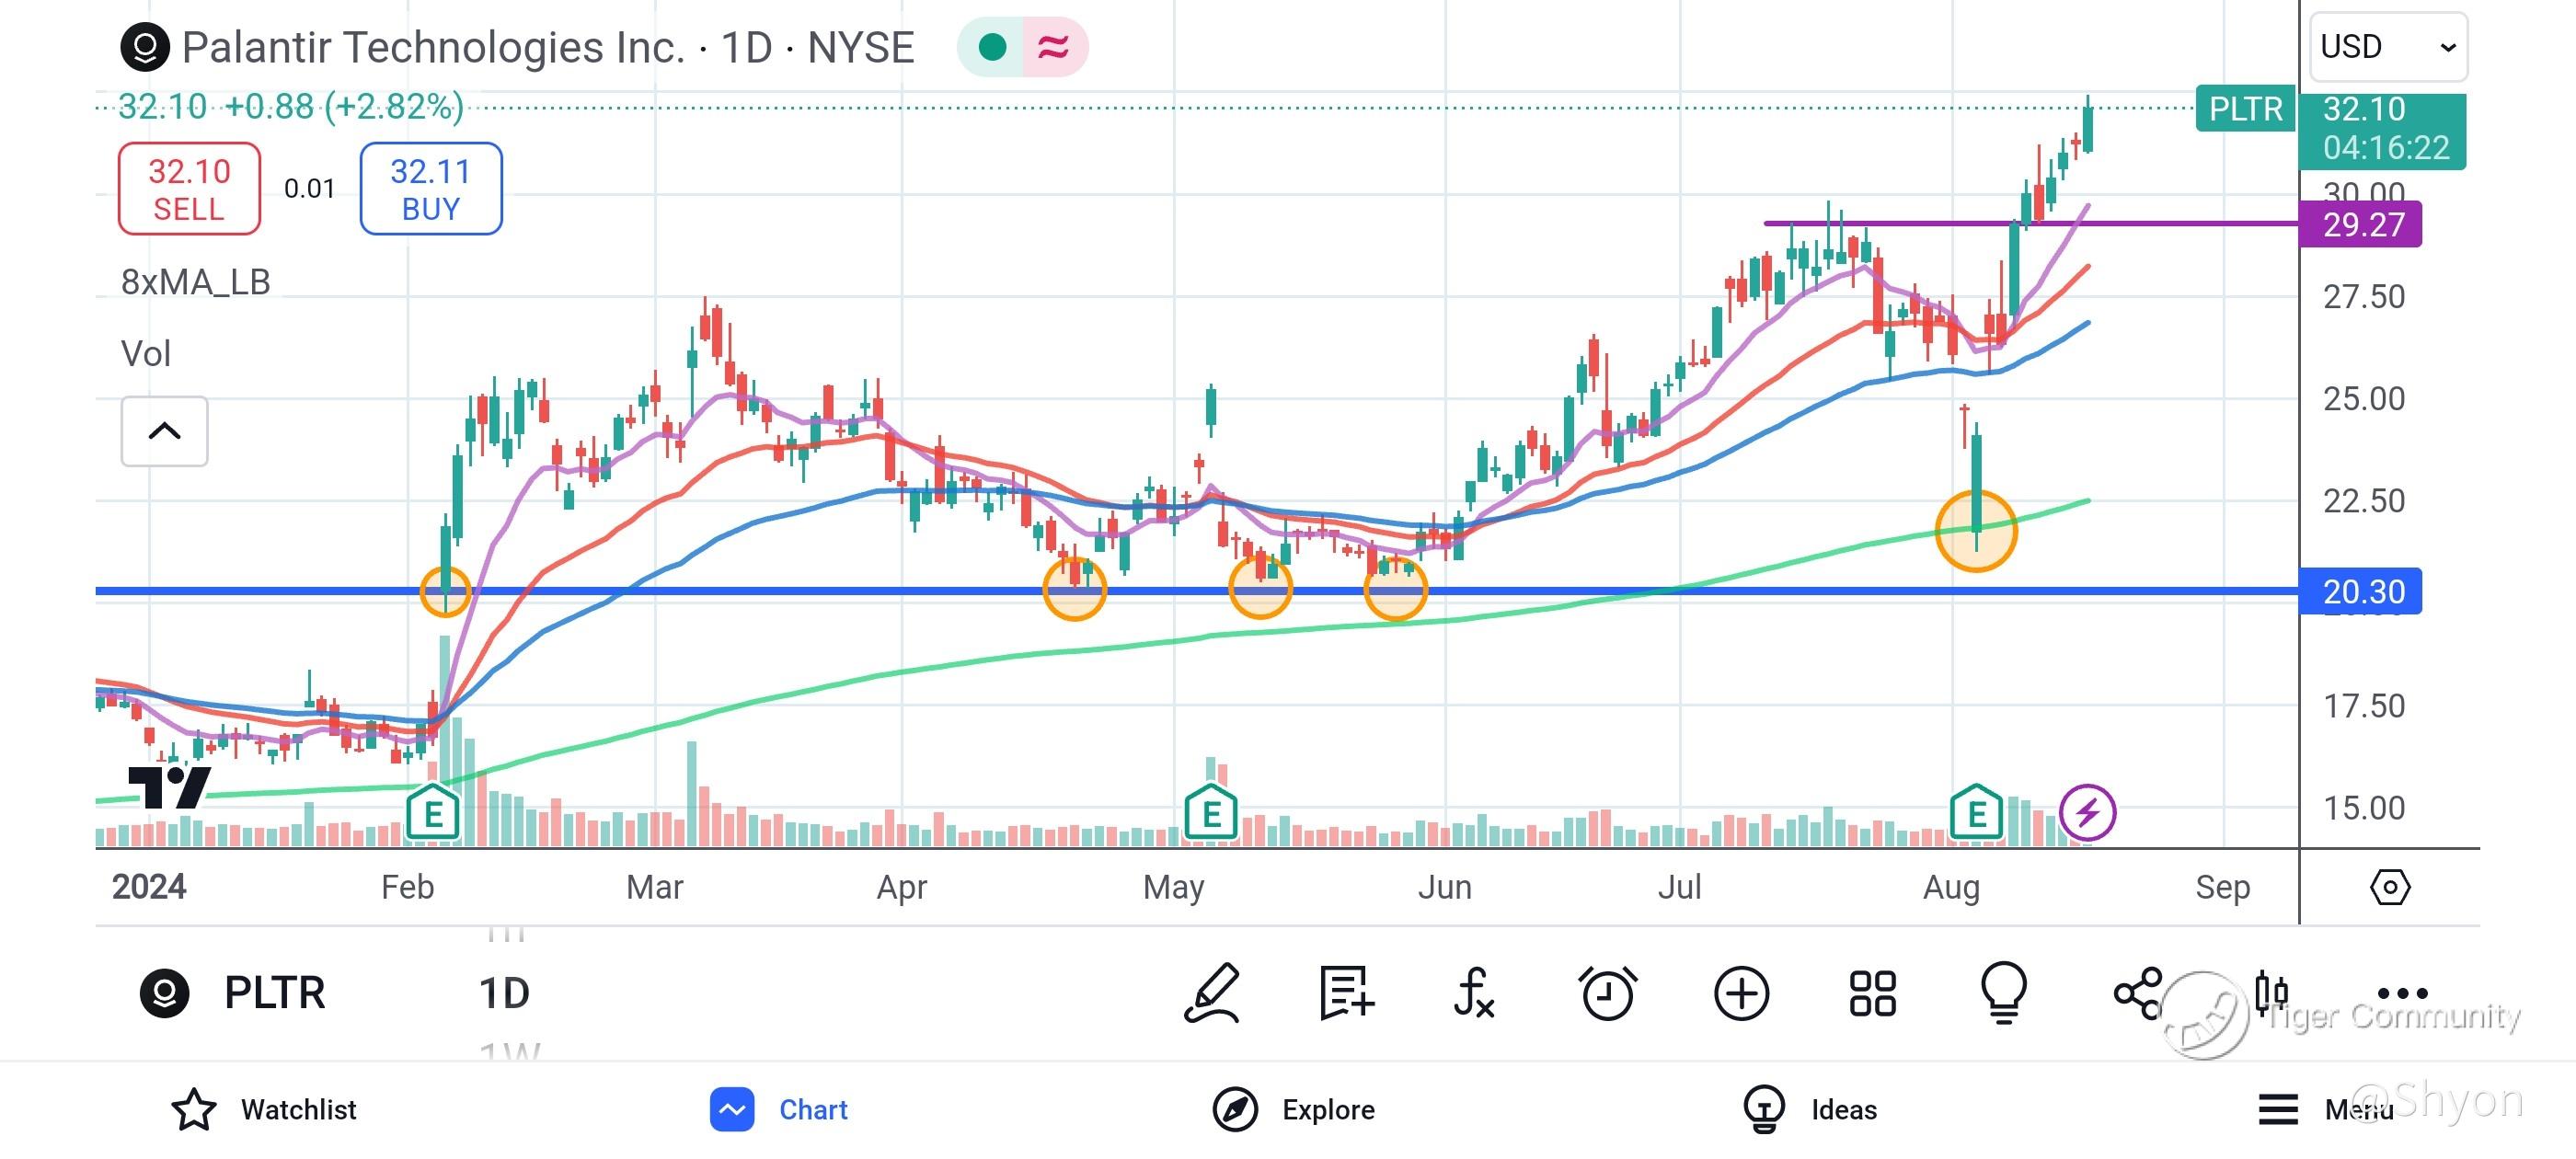Click the August earnings E marker
Image resolution: width=2576 pixels, height=1159 pixels.
1976,812
